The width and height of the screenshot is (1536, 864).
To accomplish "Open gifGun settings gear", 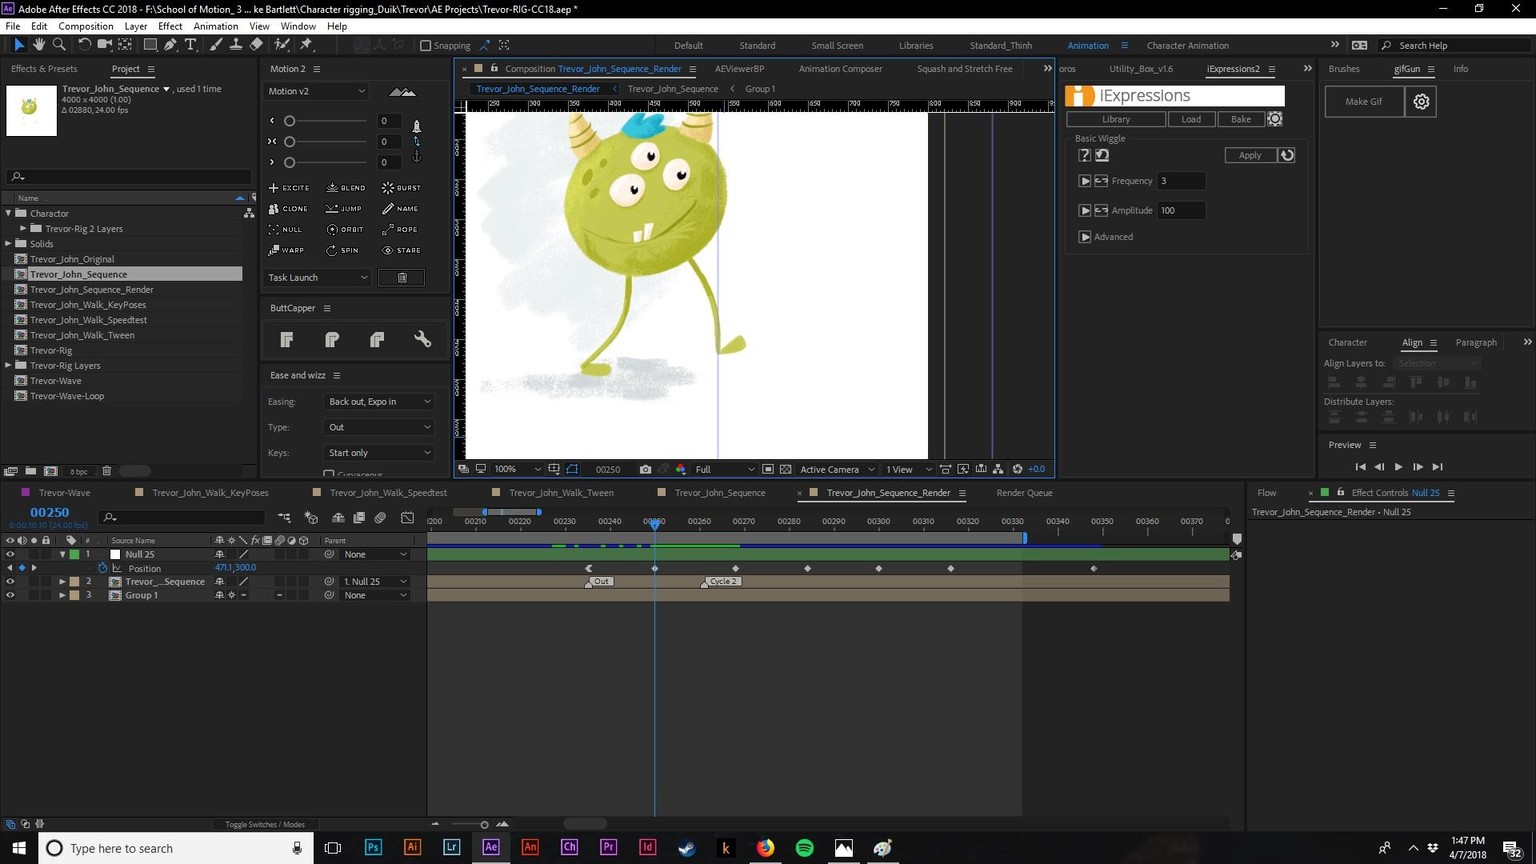I will (1421, 101).
